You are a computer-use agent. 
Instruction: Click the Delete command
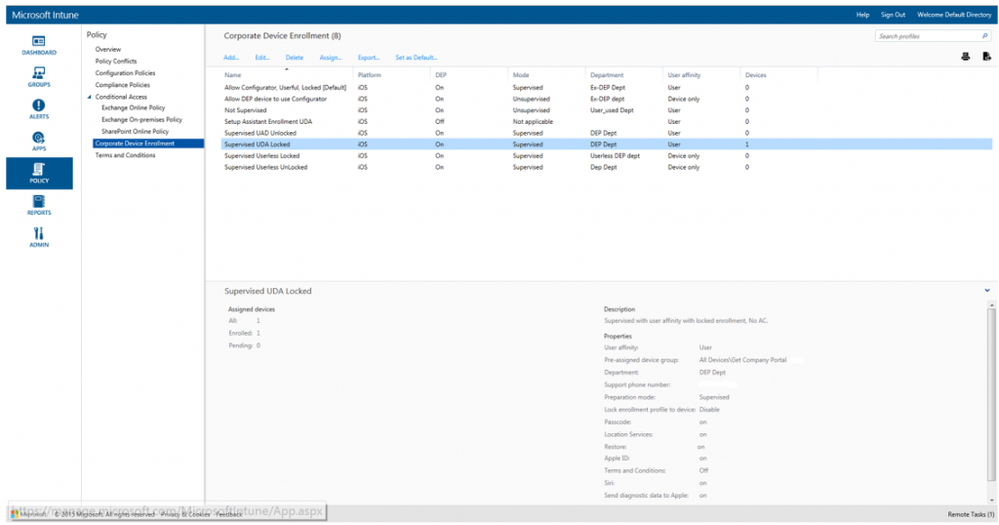pos(294,57)
